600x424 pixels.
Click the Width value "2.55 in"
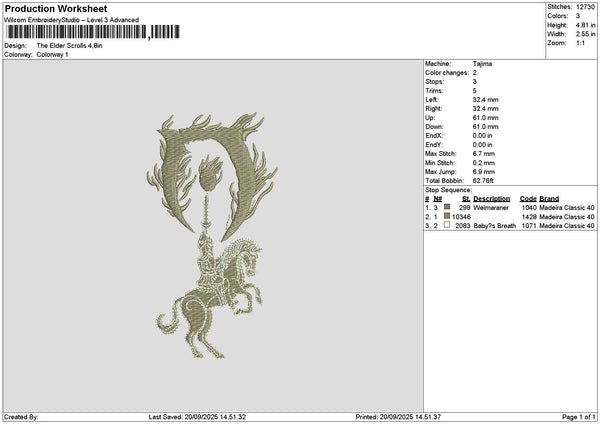tap(585, 34)
